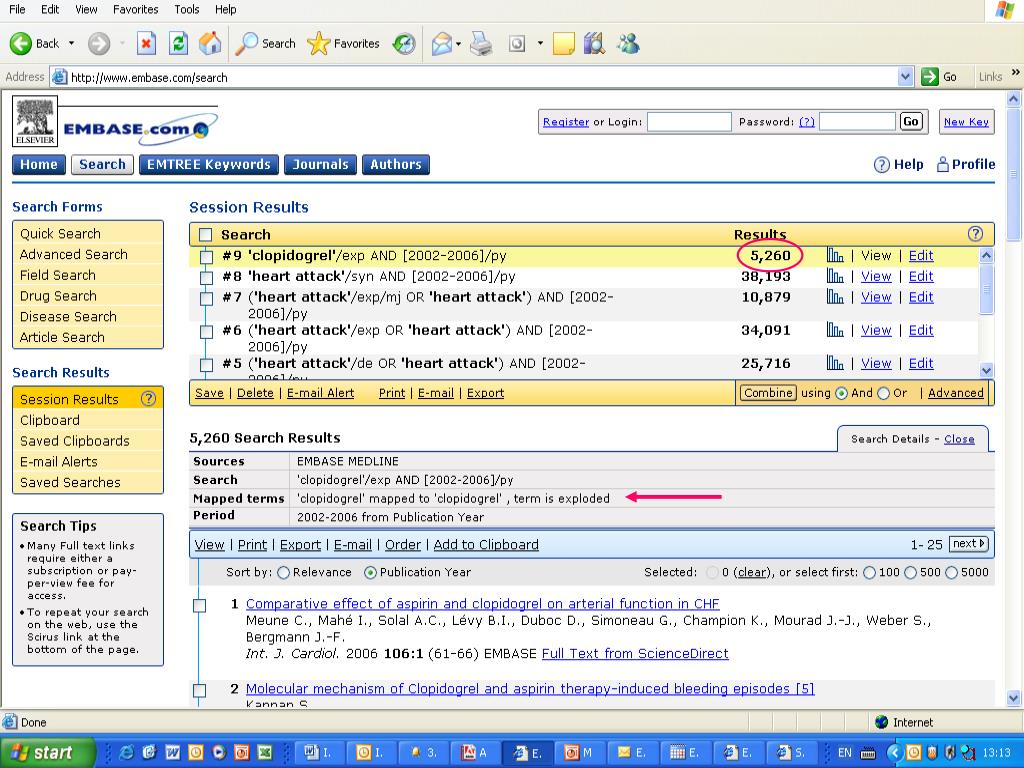Click the Combine button
Viewport: 1024px width, 768px height.
(x=768, y=392)
